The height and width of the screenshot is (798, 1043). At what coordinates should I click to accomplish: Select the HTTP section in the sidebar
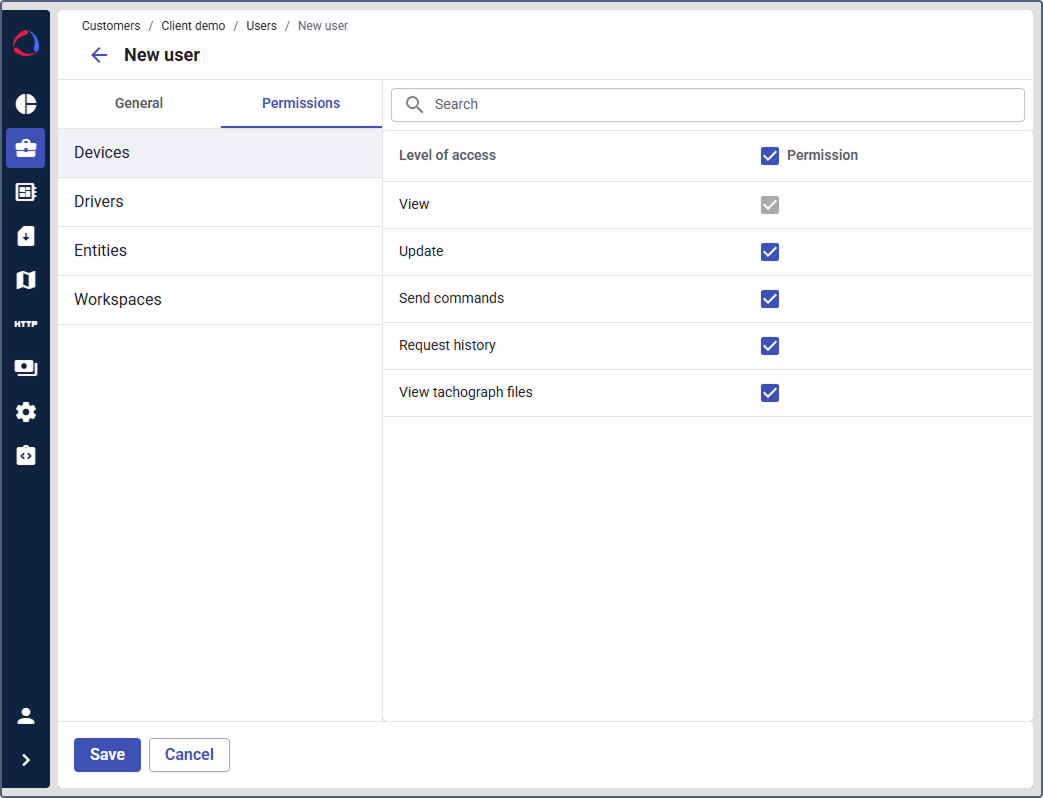click(25, 323)
